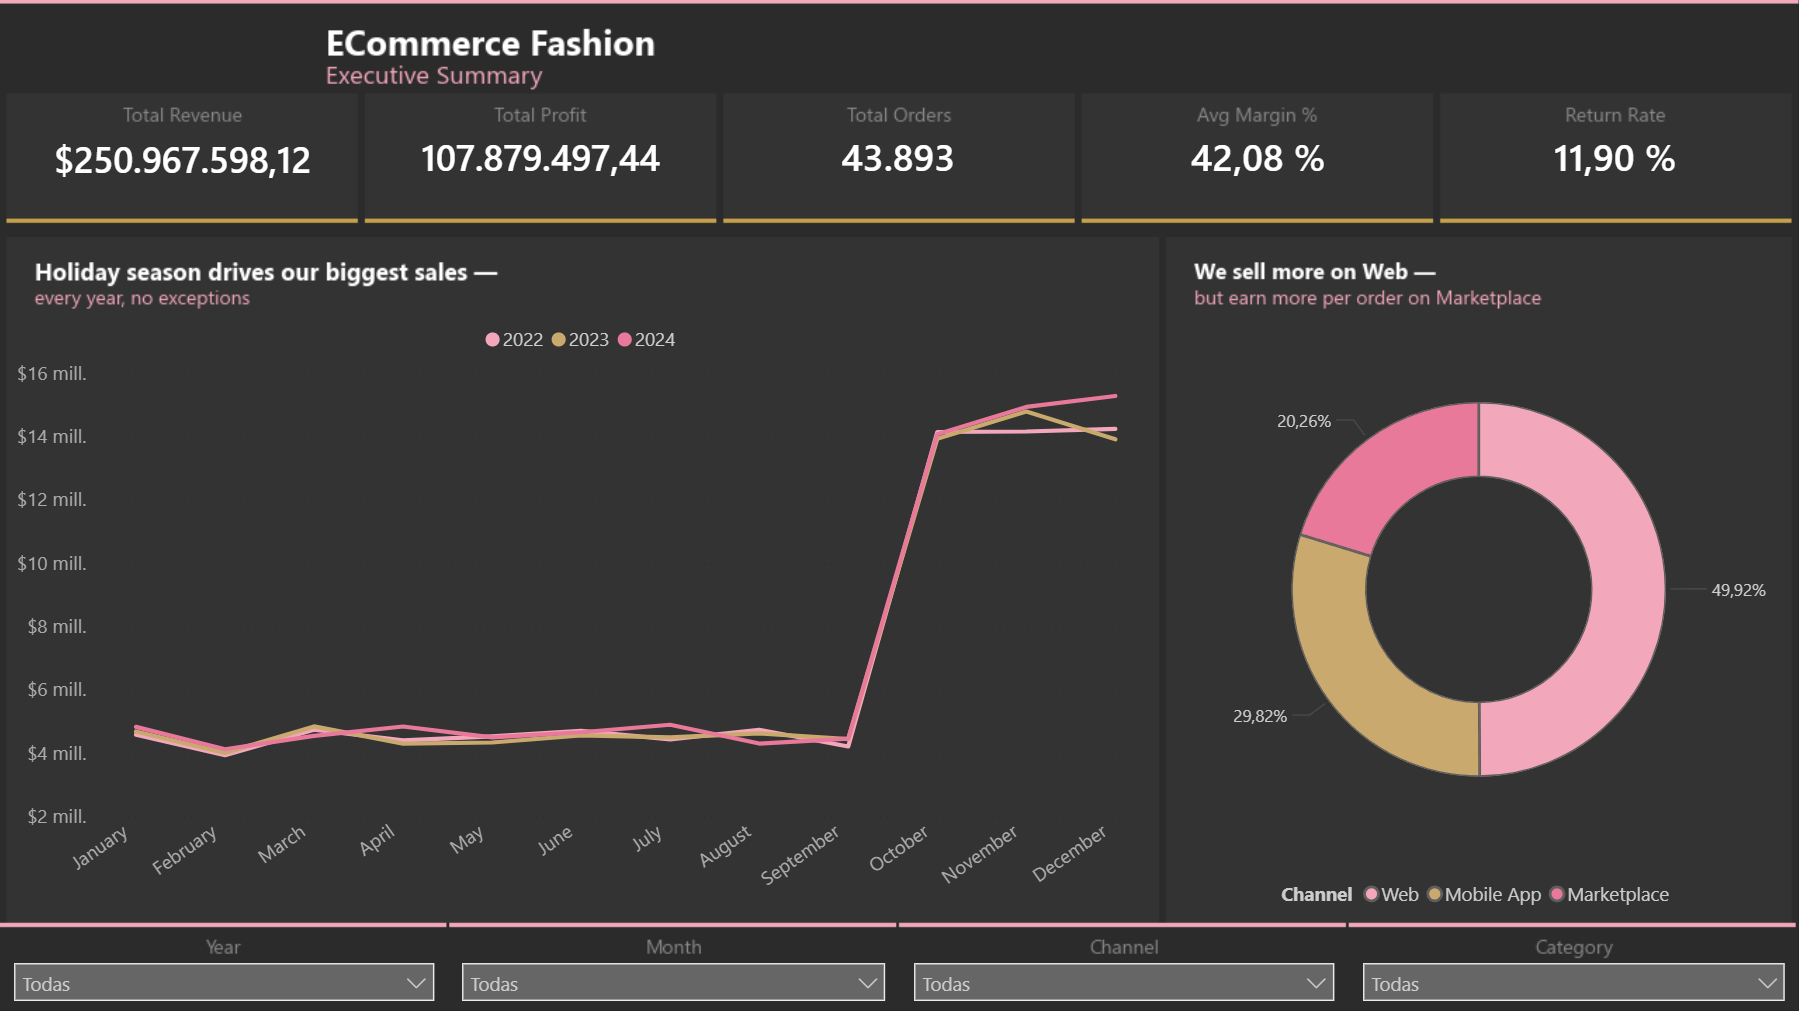Select the 2024 legend marker above the line chart
Screen dimensions: 1799x1011
click(x=628, y=340)
